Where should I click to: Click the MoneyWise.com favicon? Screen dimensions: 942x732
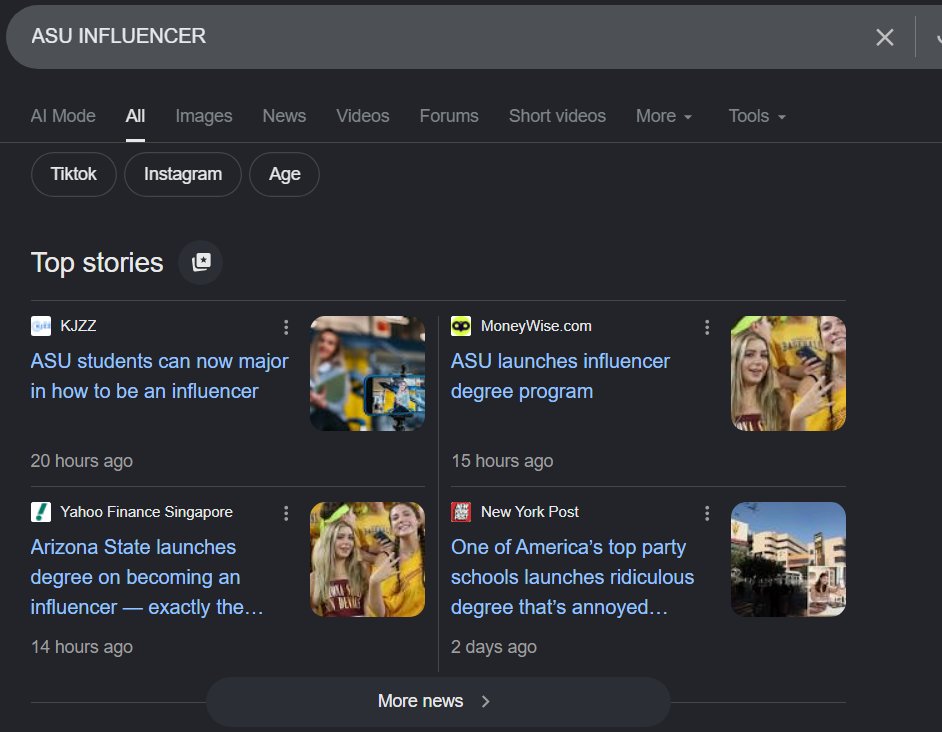(461, 326)
